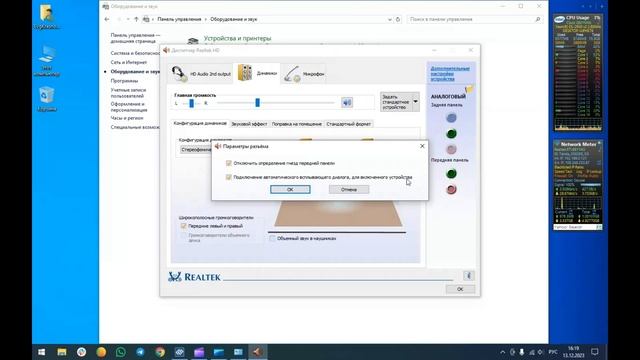Open the taskbar clock showing the date
This screenshot has width=640, height=360.
coord(573,352)
